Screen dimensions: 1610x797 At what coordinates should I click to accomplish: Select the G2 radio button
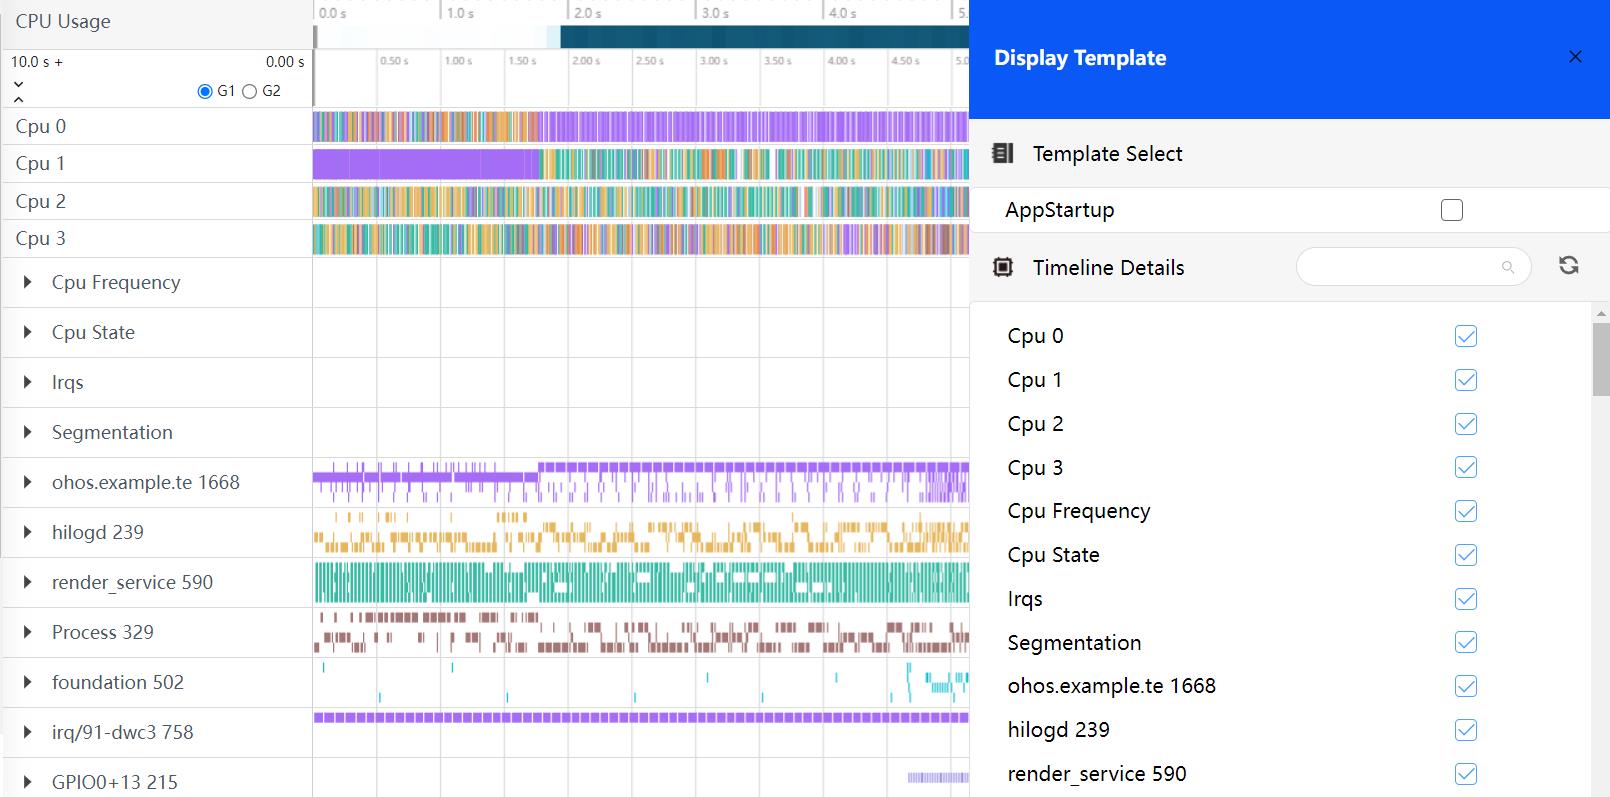(250, 91)
